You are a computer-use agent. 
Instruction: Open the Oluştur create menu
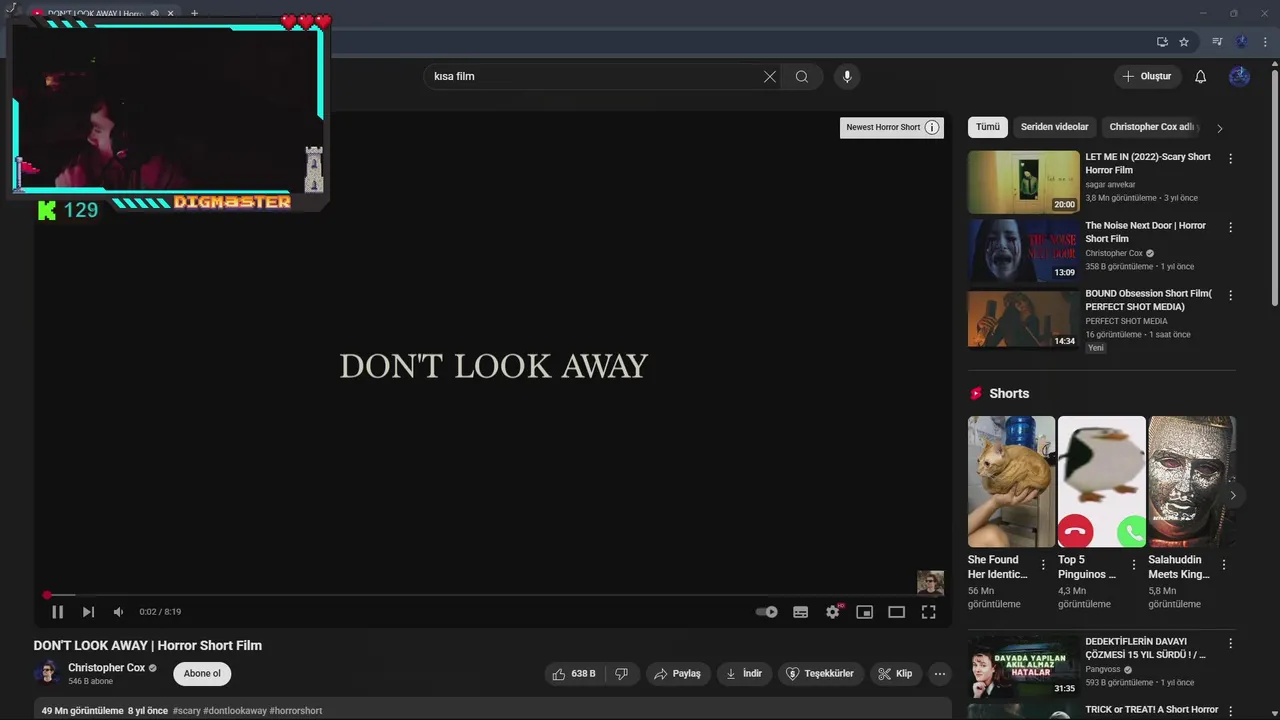pos(1146,77)
